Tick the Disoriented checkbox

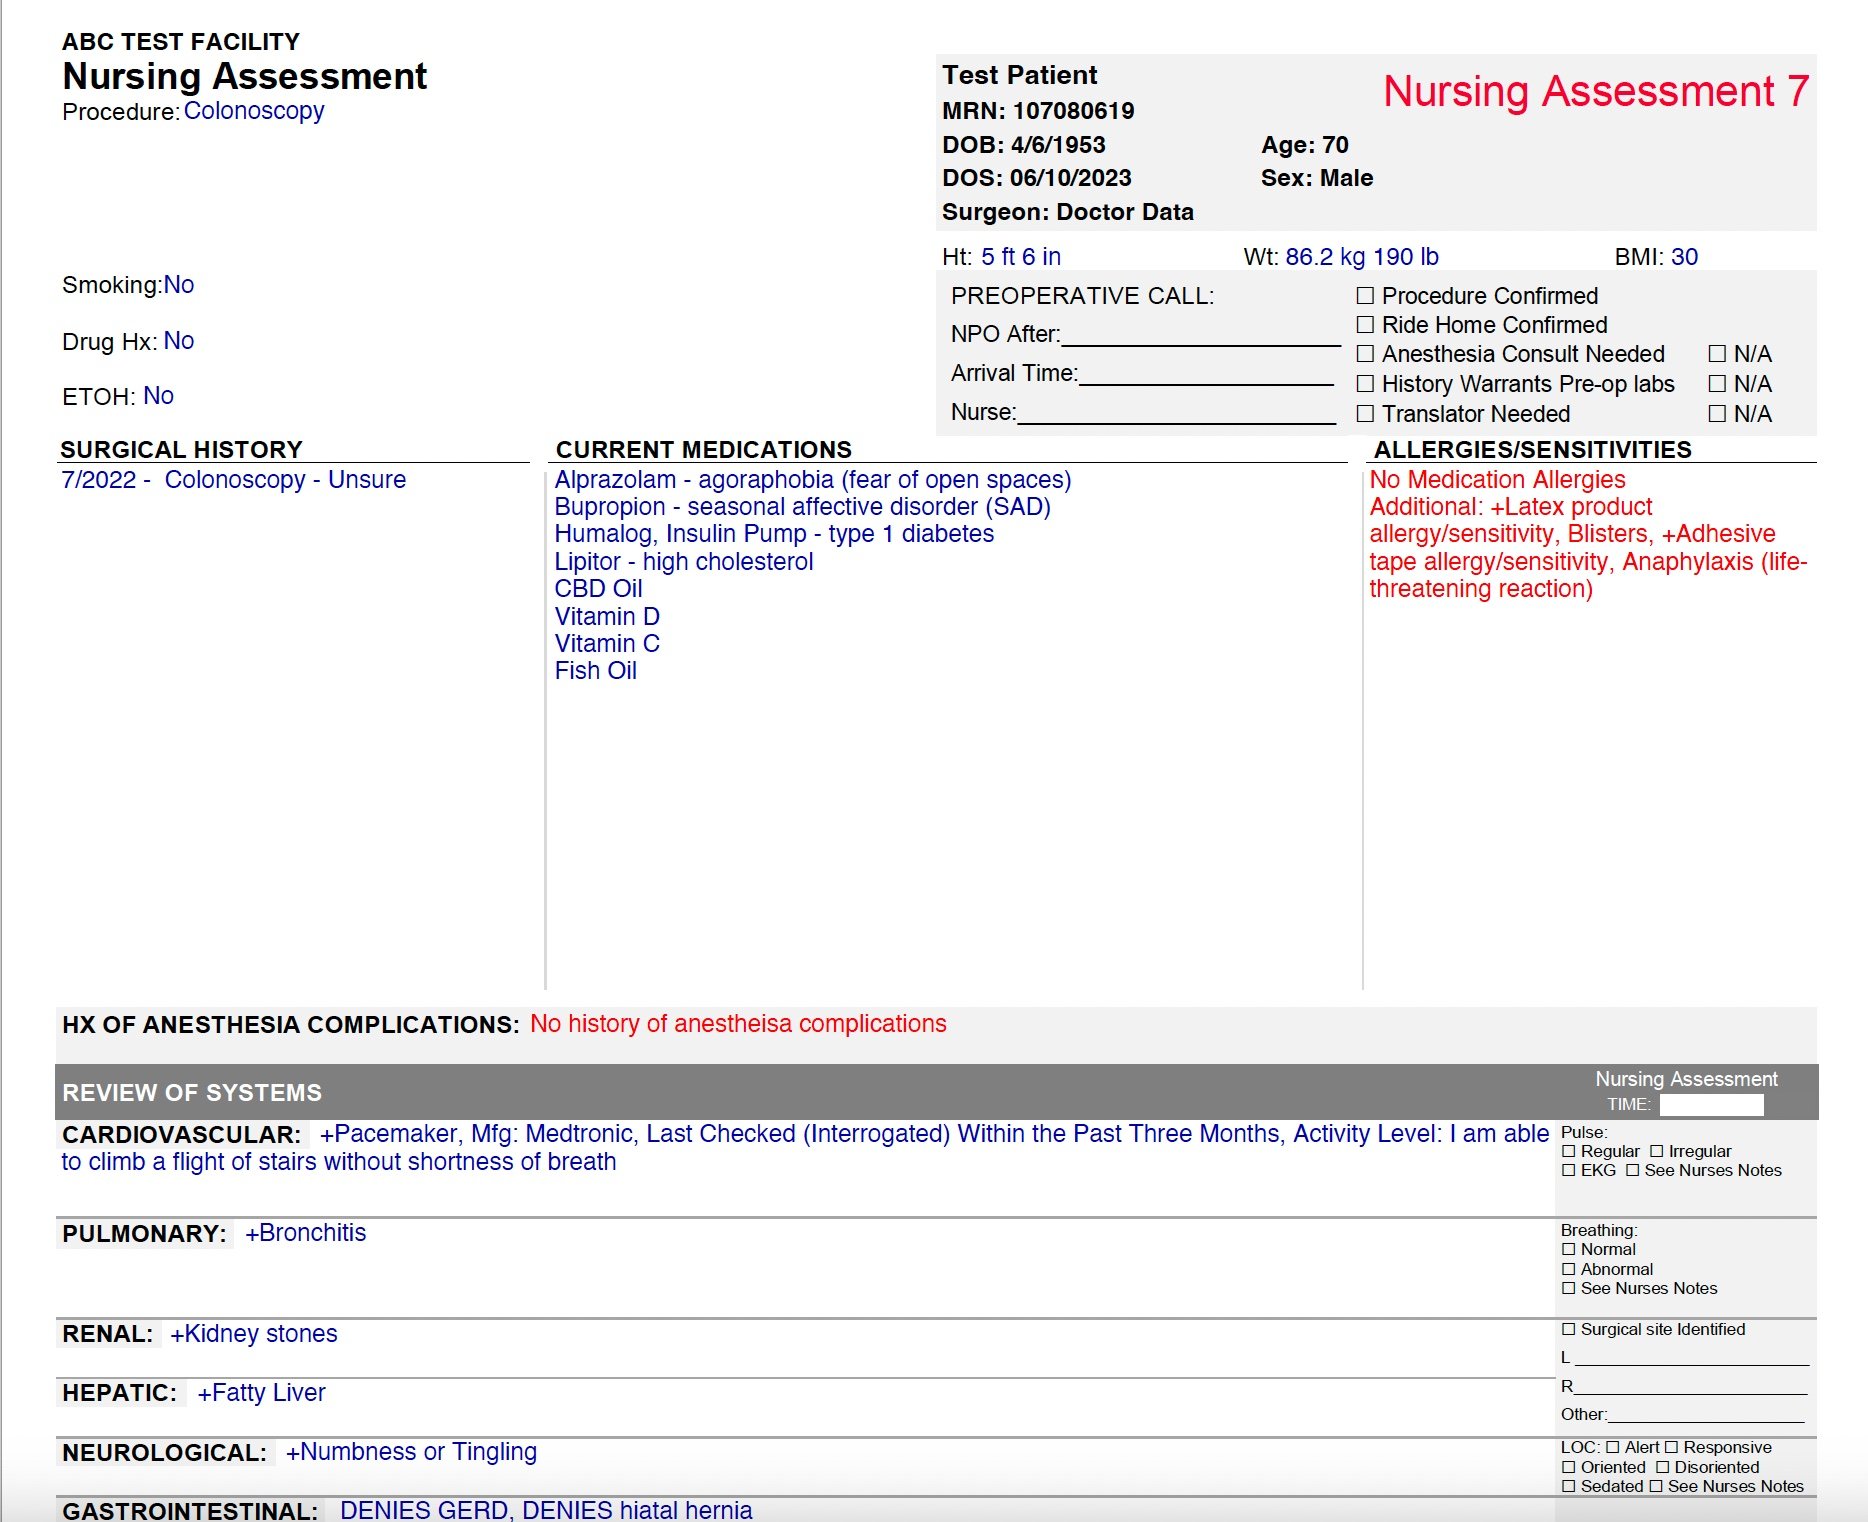(x=1663, y=1468)
